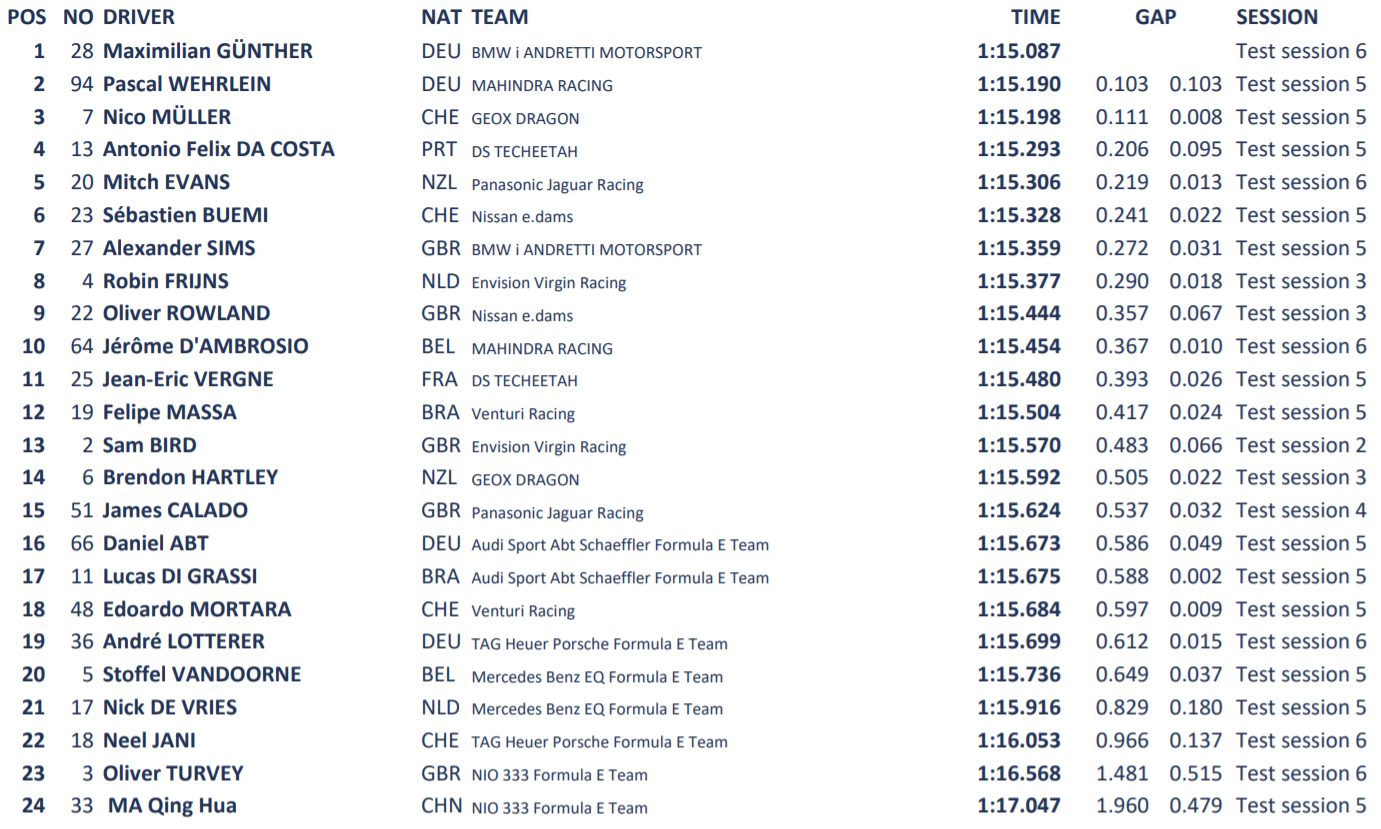Click Robin FRIJNS' Envision Virgin Racing team
1381x829 pixels.
(548, 282)
